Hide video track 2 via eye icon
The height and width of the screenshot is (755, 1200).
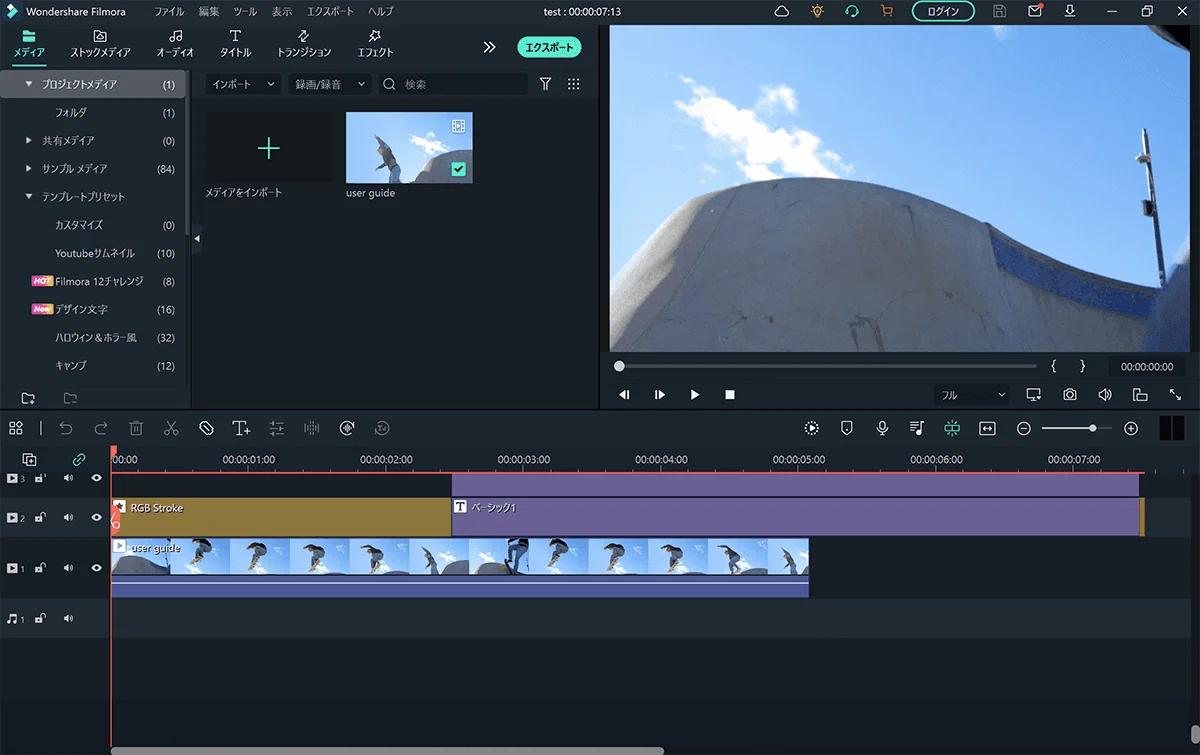pyautogui.click(x=97, y=518)
